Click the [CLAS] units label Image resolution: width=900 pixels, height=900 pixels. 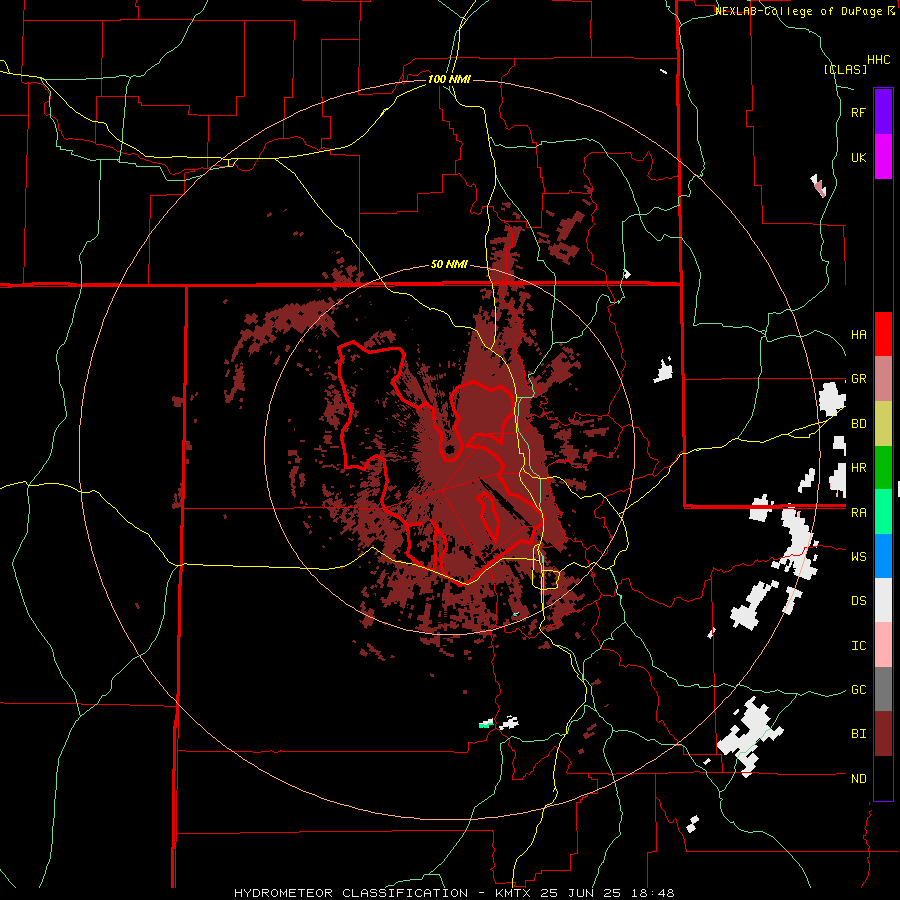[845, 69]
